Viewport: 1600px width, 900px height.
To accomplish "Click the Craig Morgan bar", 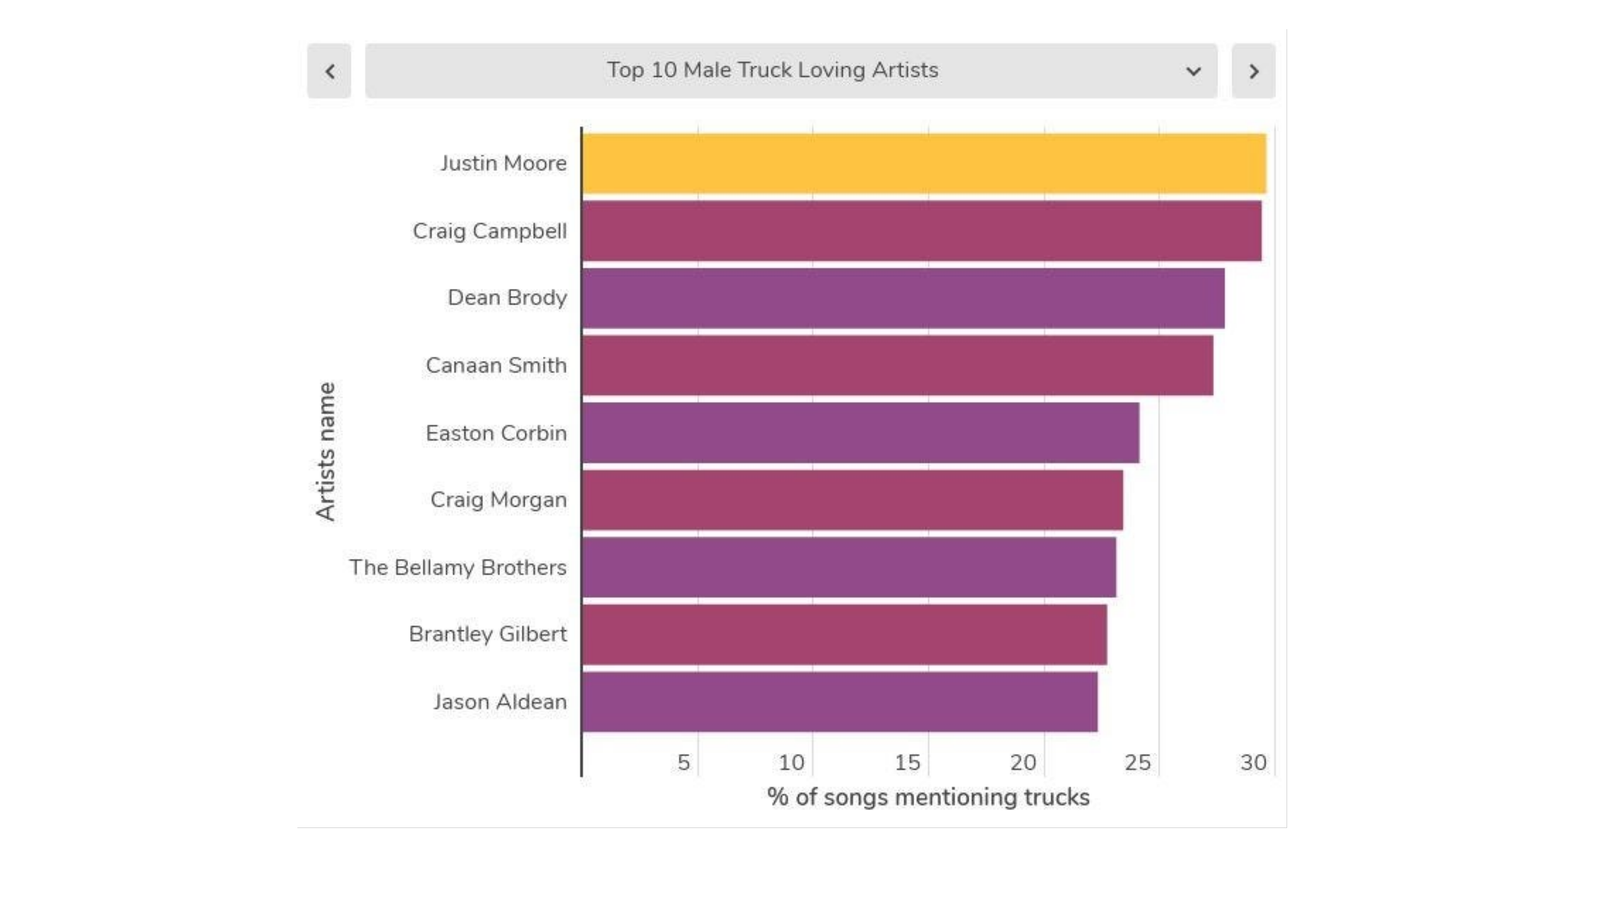I will 852,500.
